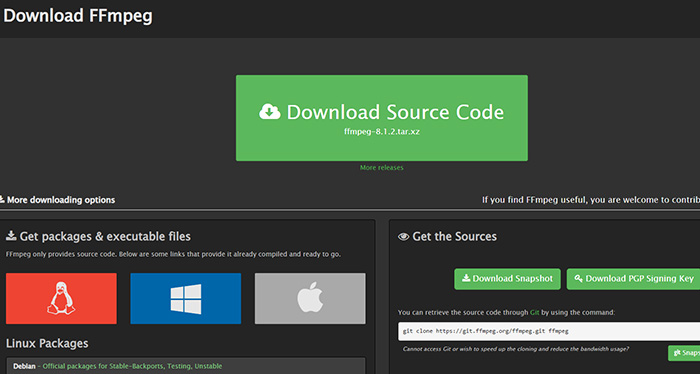Open the Git hyperlink in source text
The height and width of the screenshot is (374, 700).
[534, 312]
